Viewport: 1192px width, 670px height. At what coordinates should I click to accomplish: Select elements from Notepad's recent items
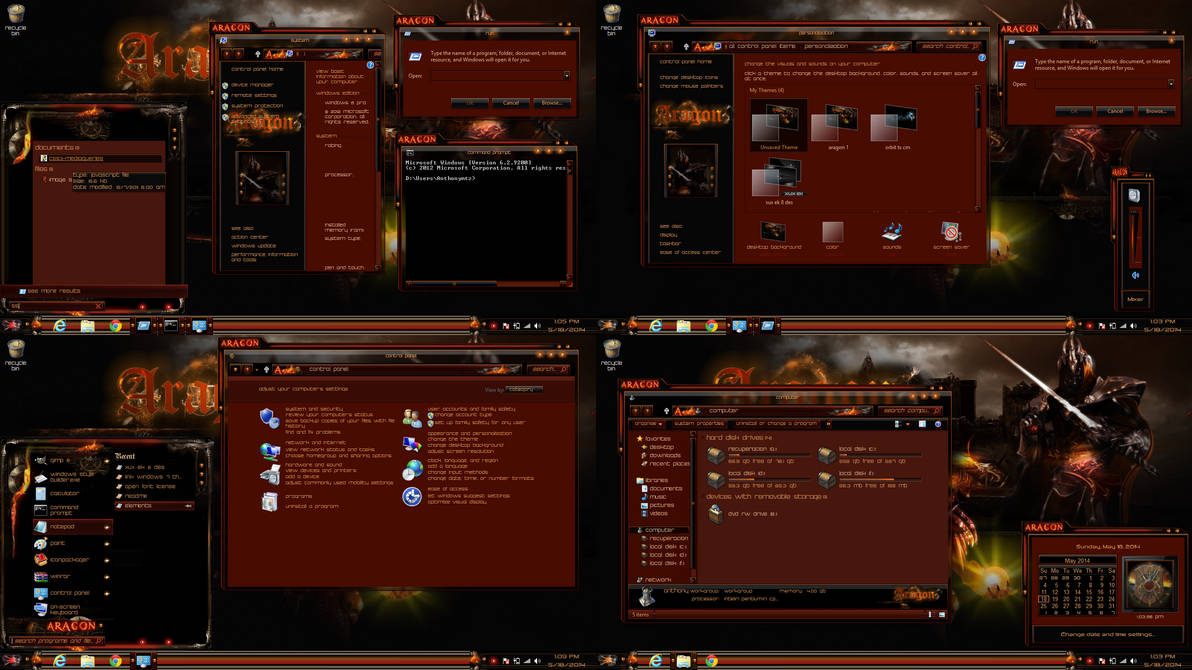pos(138,506)
